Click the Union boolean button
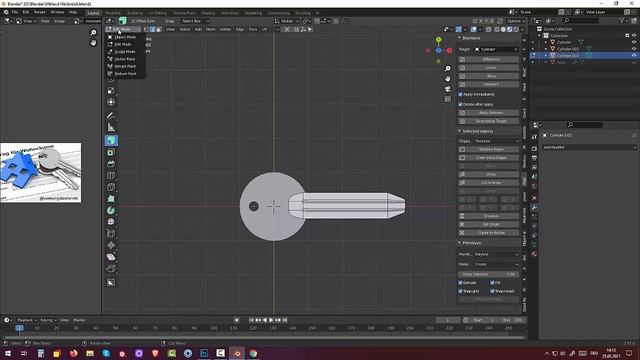 [489, 68]
